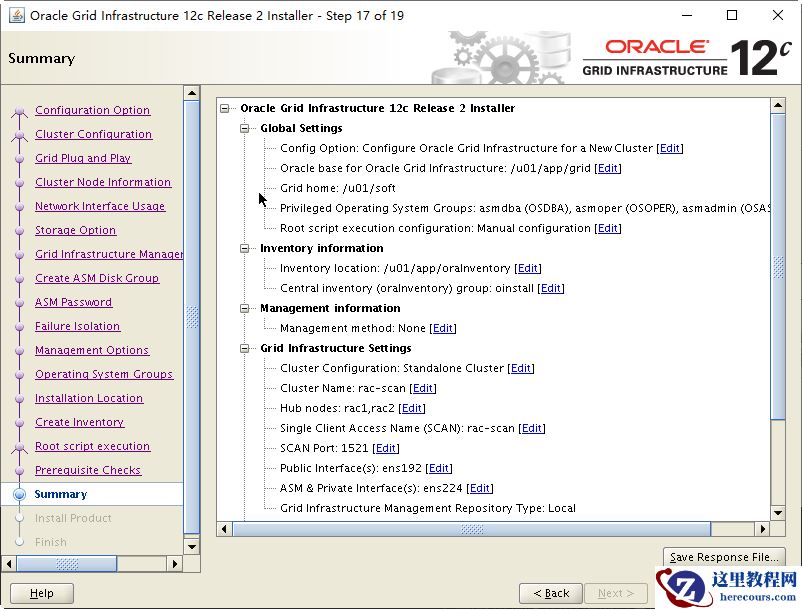Open Help

tap(42, 593)
